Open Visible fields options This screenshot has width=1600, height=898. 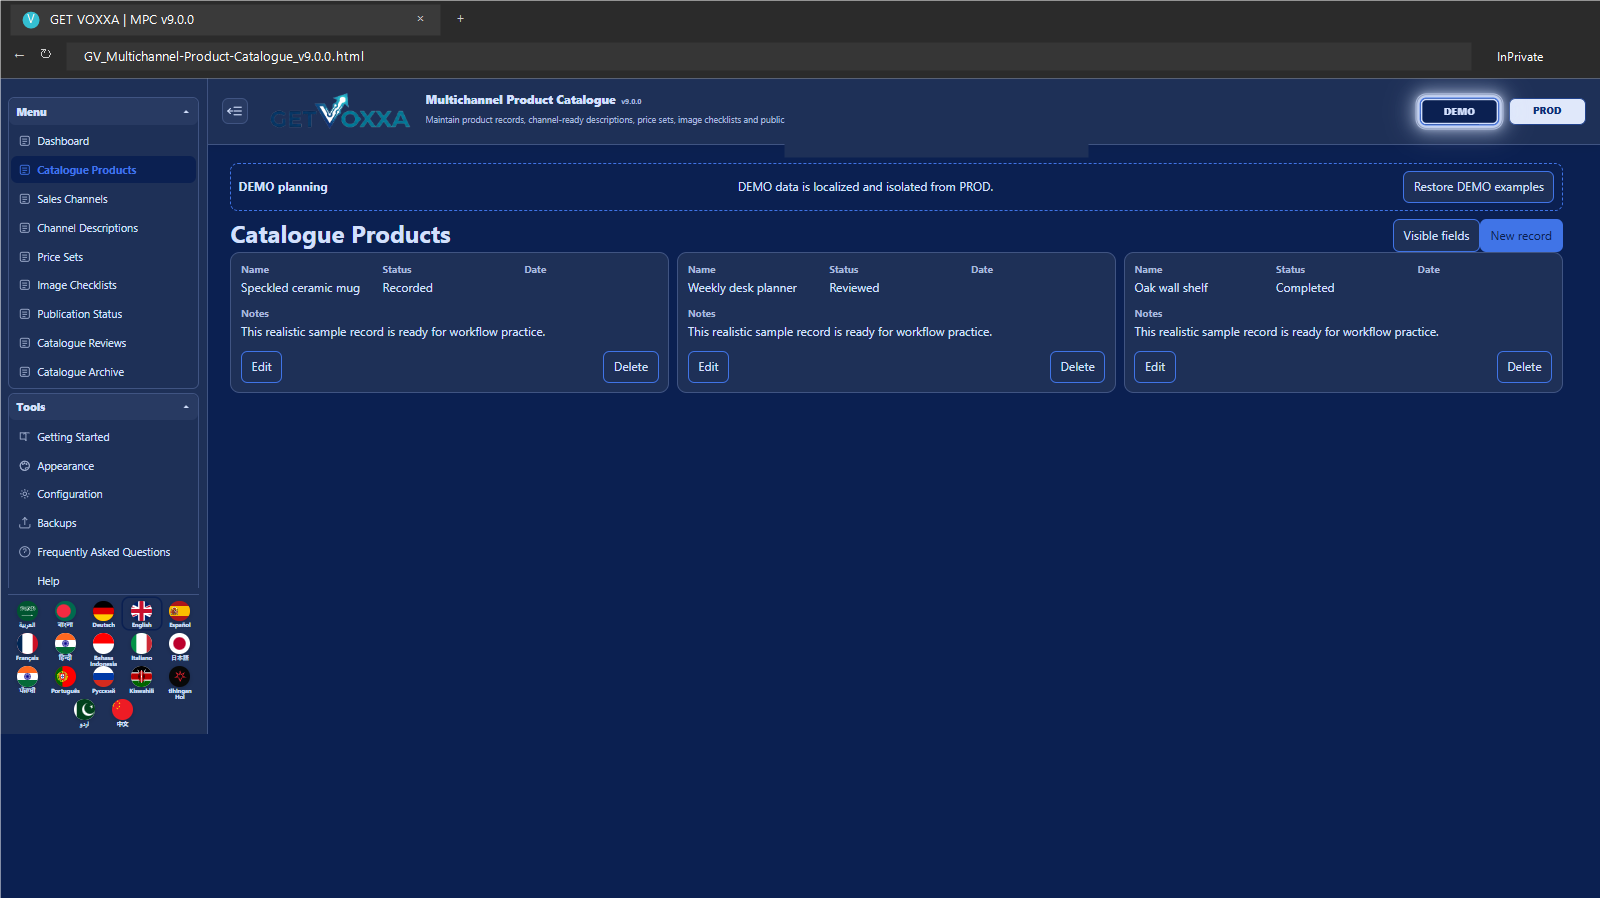click(x=1436, y=236)
